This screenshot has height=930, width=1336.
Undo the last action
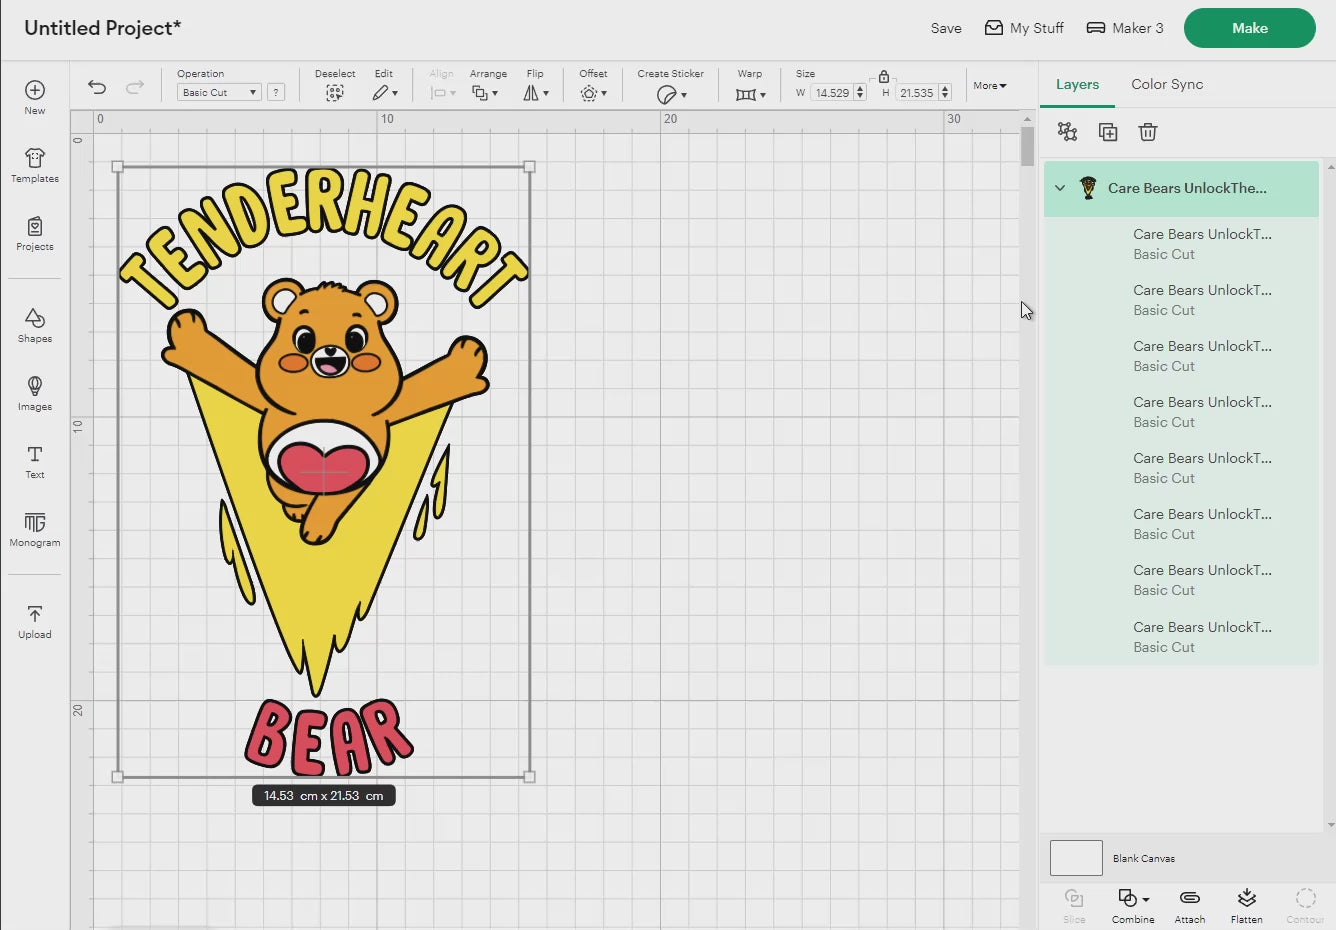pos(97,87)
